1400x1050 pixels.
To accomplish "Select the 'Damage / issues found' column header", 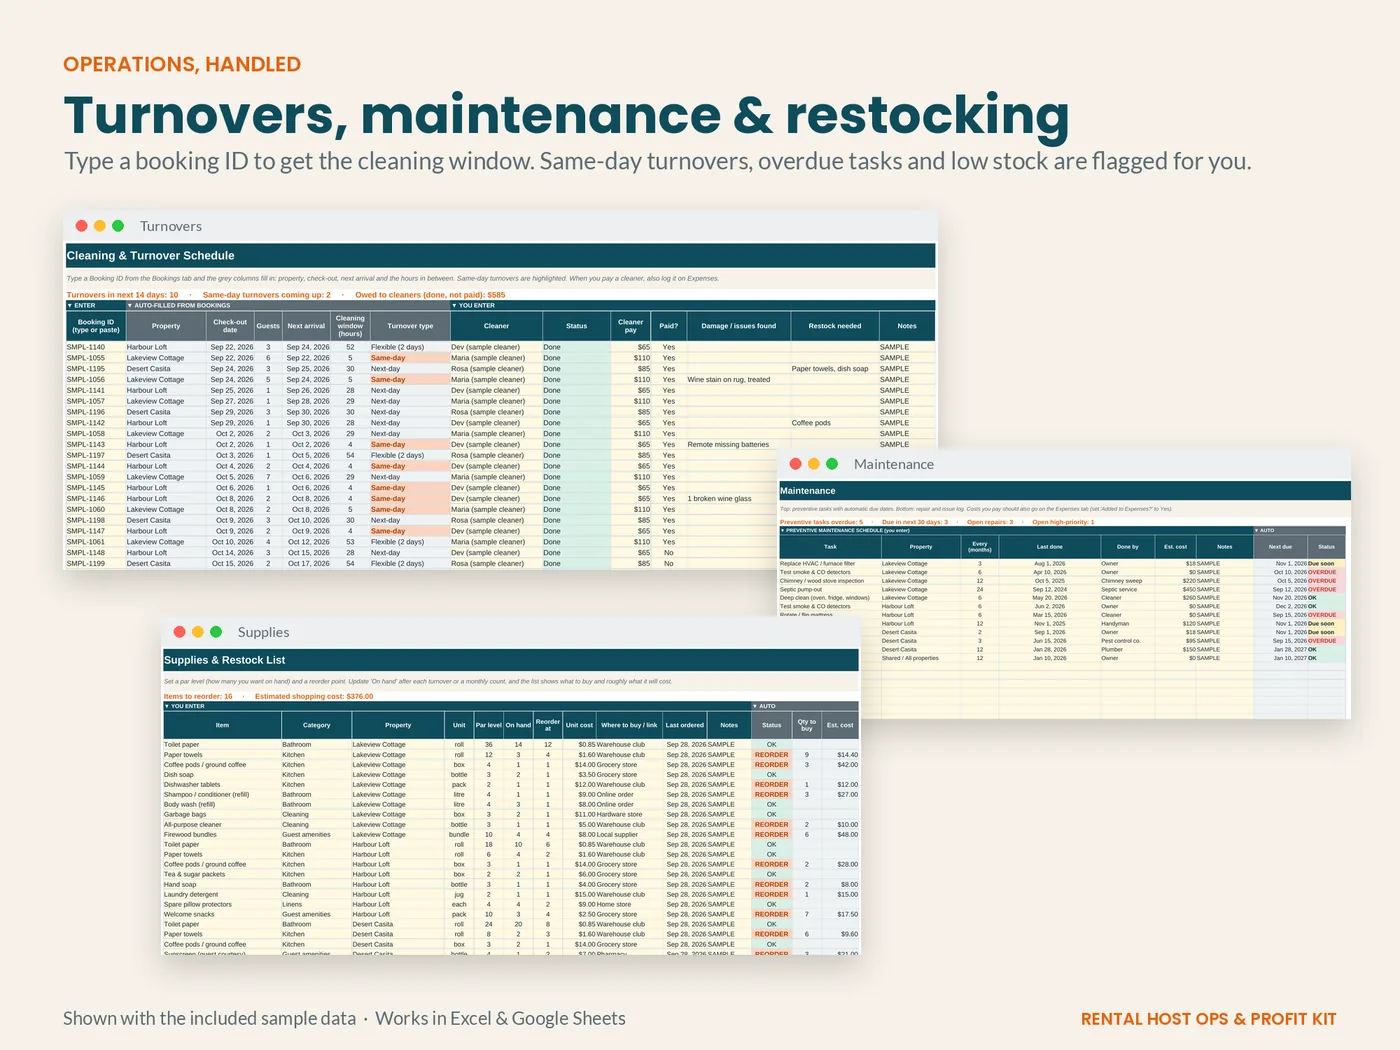I will (x=739, y=326).
